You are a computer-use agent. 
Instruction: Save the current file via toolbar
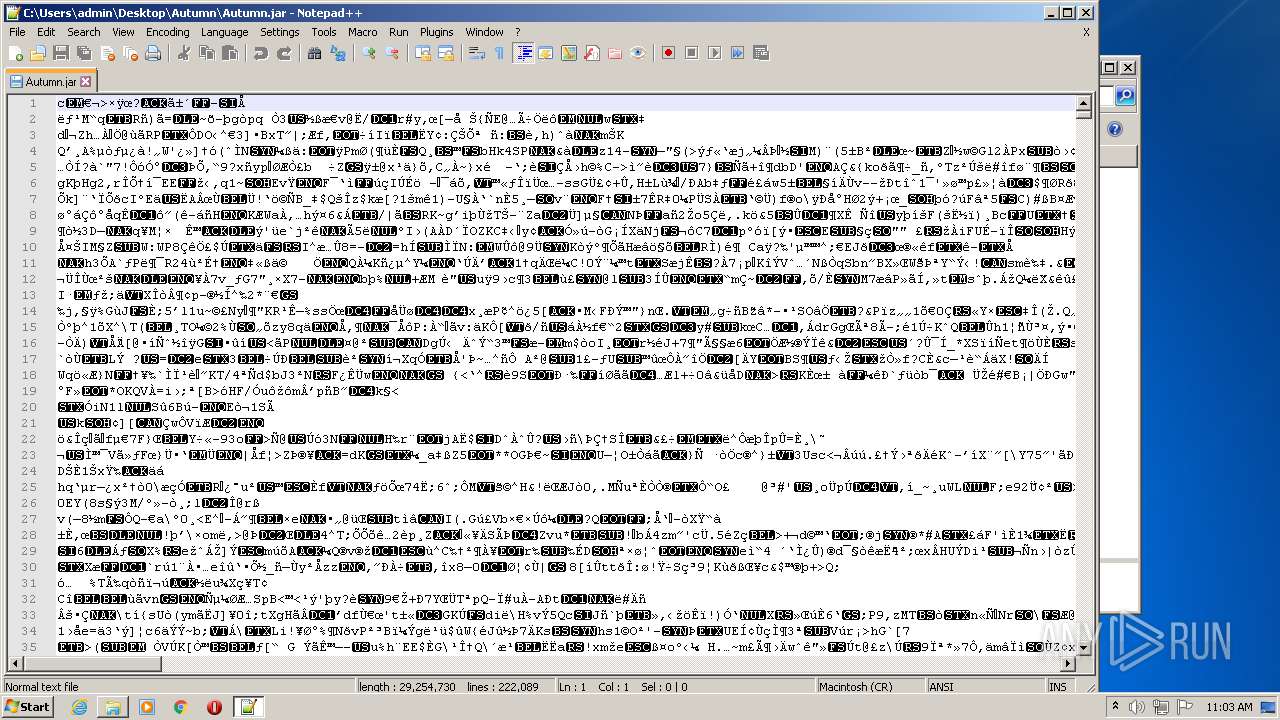pyautogui.click(x=60, y=53)
